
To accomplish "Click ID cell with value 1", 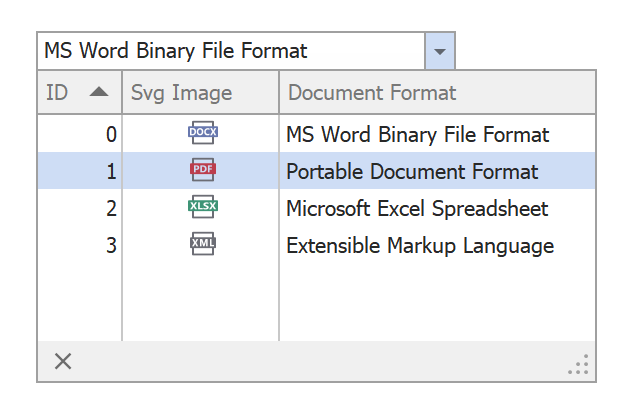I will pos(80,171).
